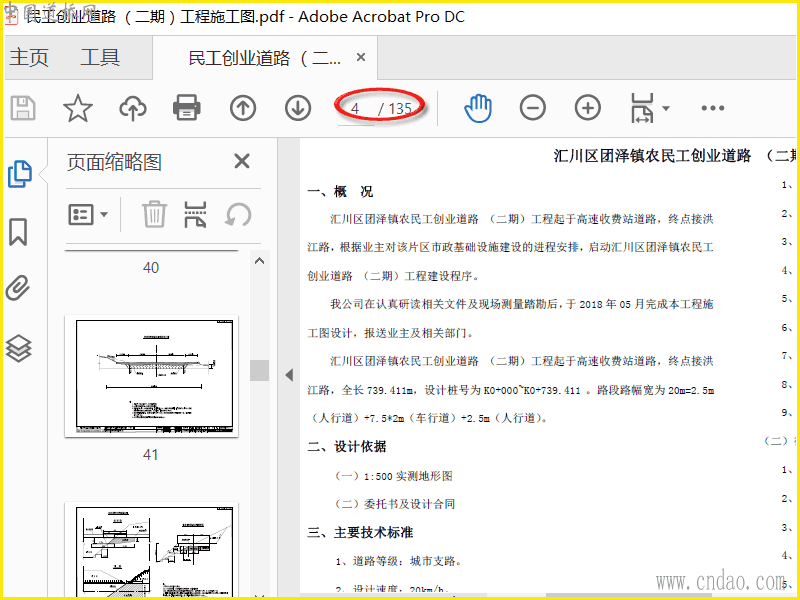
Task: Open Page Thumbnails sidebar icon
Action: (20, 174)
